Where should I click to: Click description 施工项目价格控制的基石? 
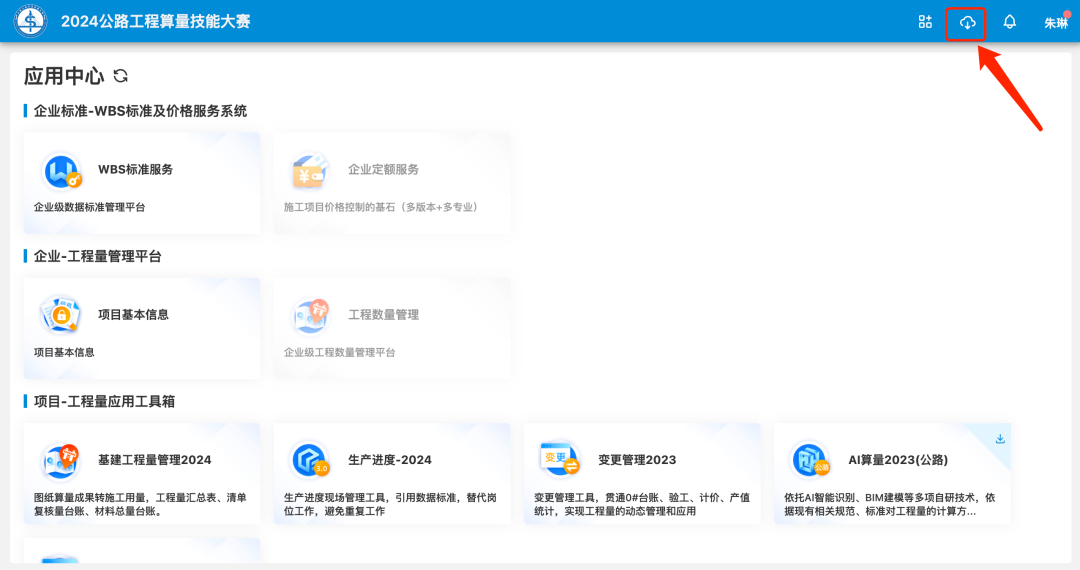coord(380,207)
